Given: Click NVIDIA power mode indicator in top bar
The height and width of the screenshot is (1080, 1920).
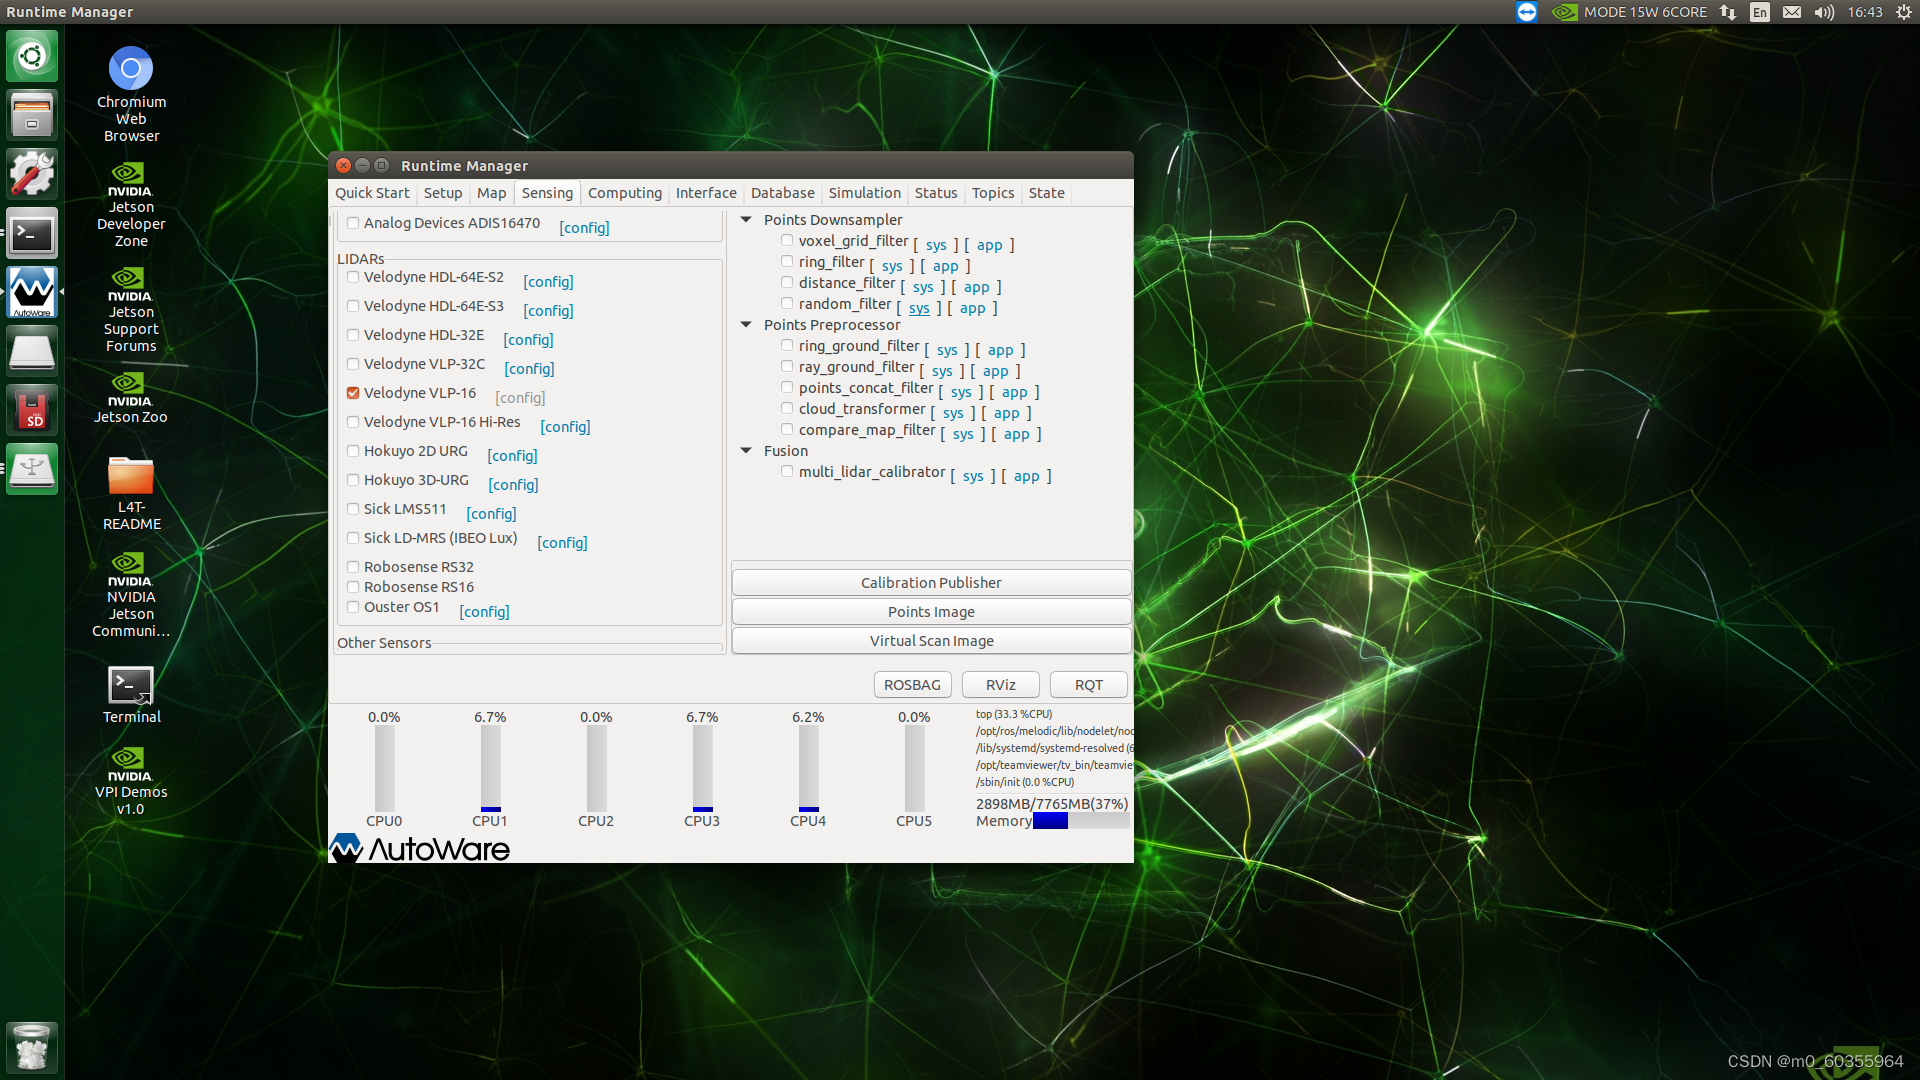Looking at the screenshot, I should (x=1630, y=12).
